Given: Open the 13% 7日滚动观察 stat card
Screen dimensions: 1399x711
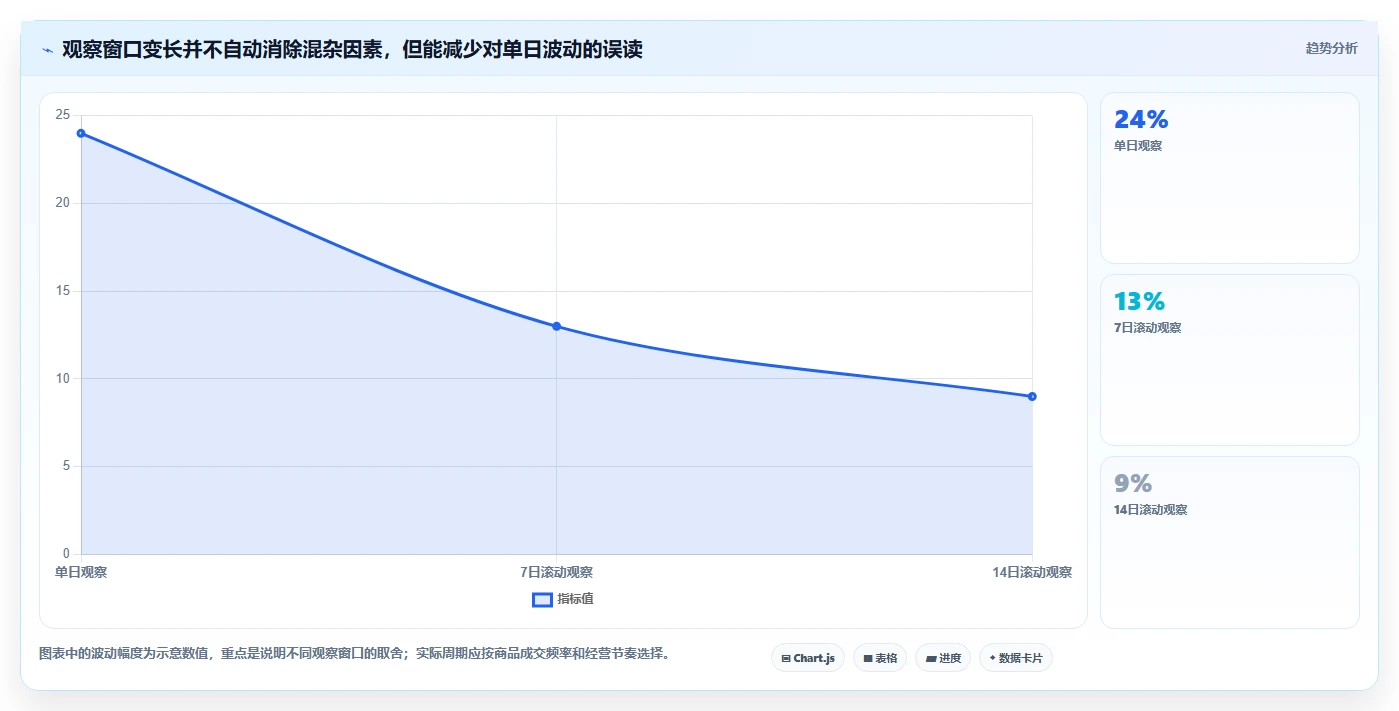Looking at the screenshot, I should click(1230, 360).
